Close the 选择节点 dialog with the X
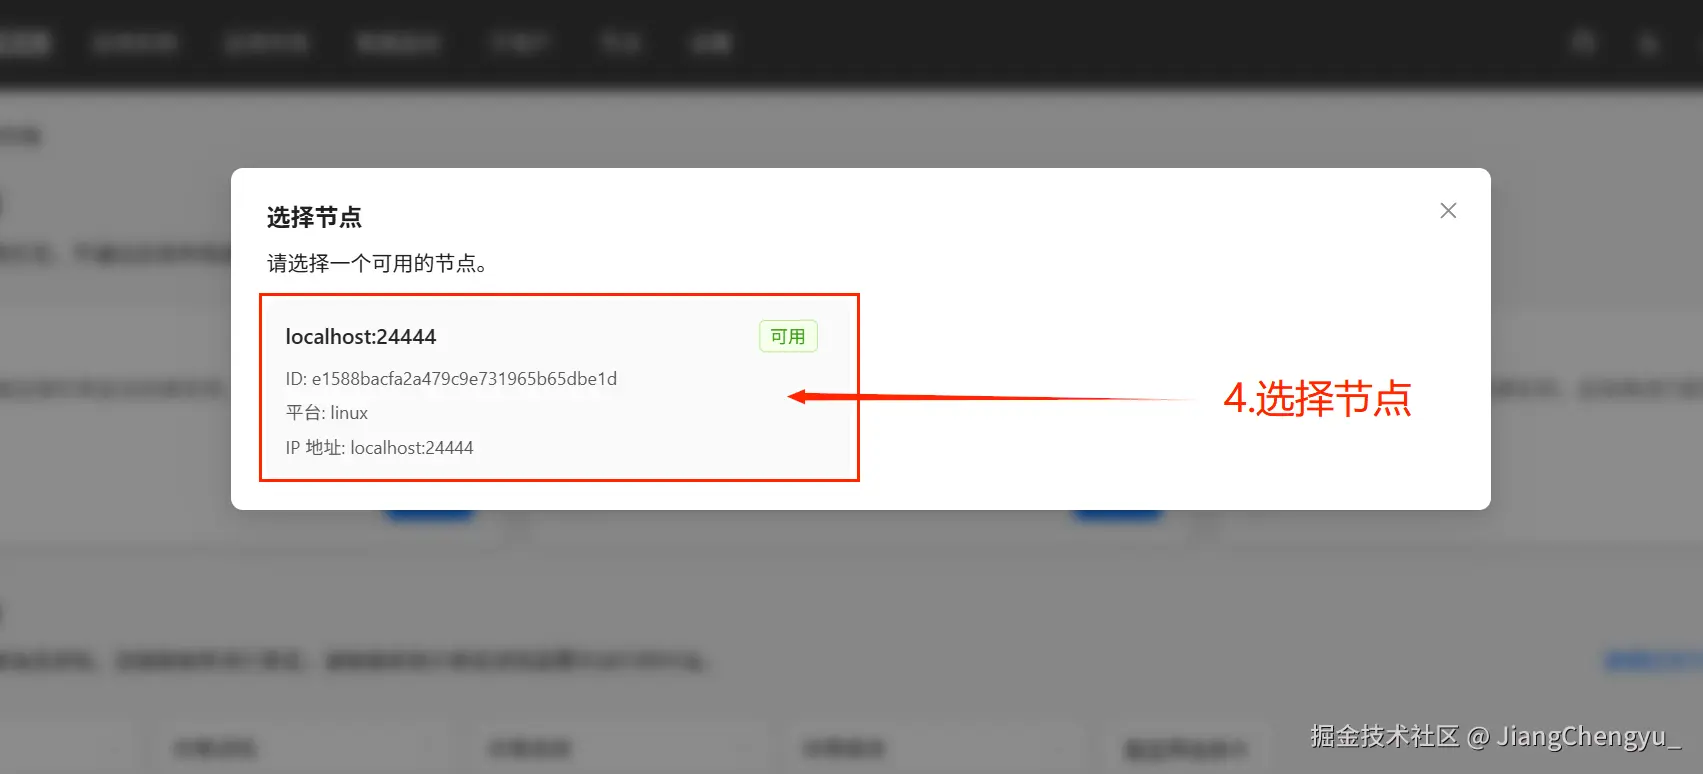This screenshot has height=774, width=1703. pyautogui.click(x=1448, y=210)
